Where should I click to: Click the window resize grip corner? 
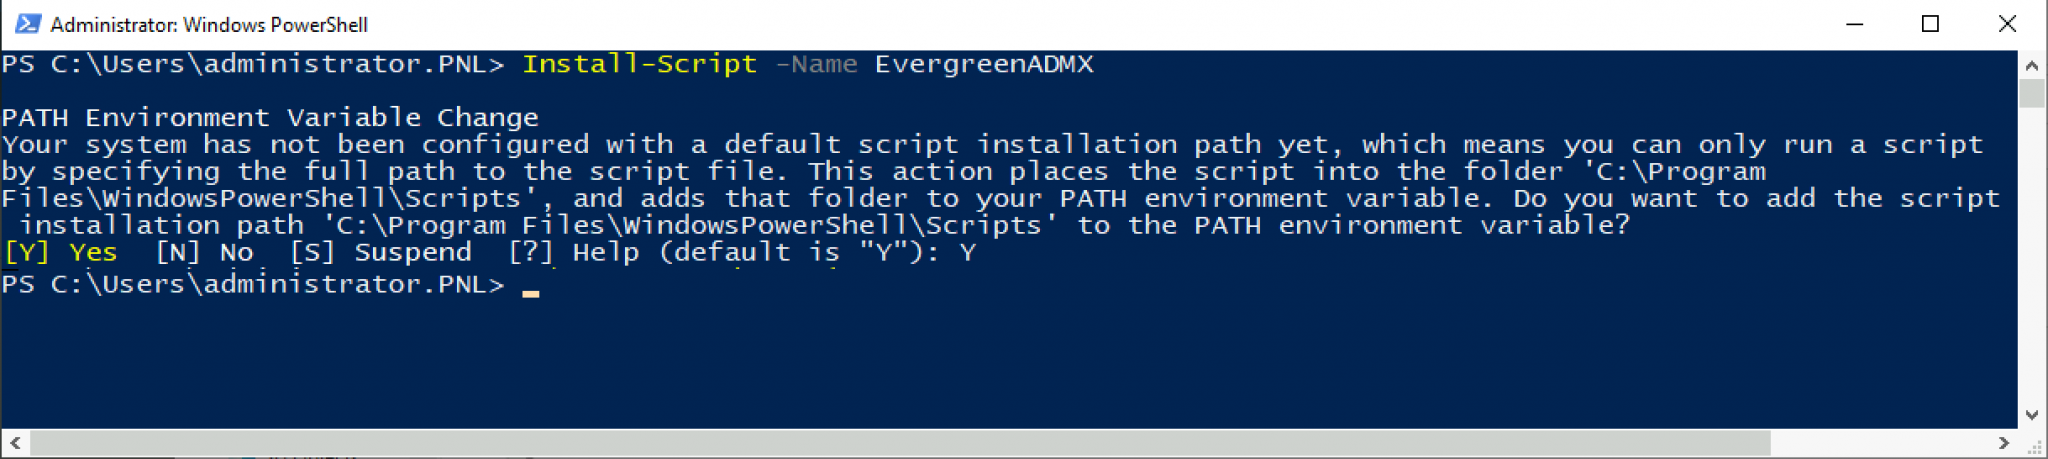pos(2034,445)
